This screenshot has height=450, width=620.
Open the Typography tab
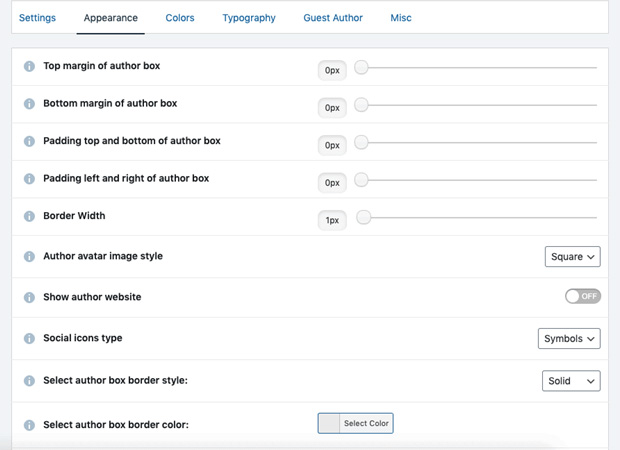(x=249, y=18)
